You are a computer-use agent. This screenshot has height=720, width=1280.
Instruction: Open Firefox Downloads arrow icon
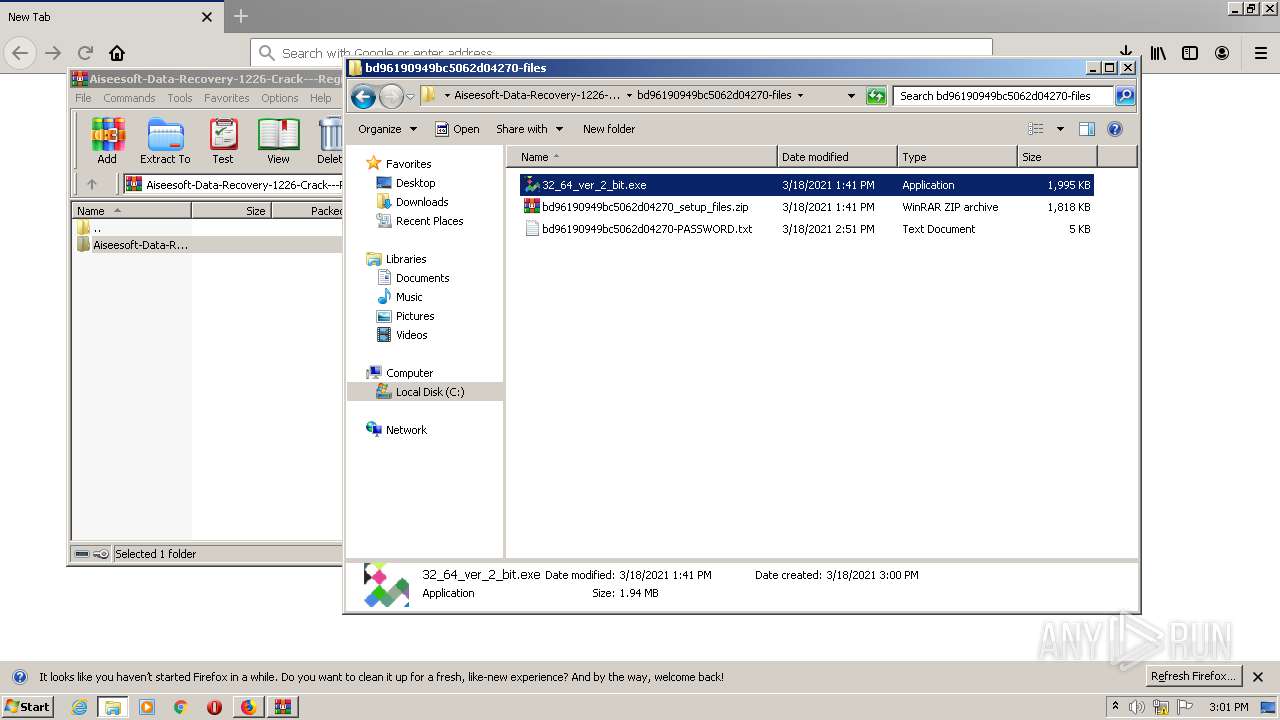tap(1126, 53)
